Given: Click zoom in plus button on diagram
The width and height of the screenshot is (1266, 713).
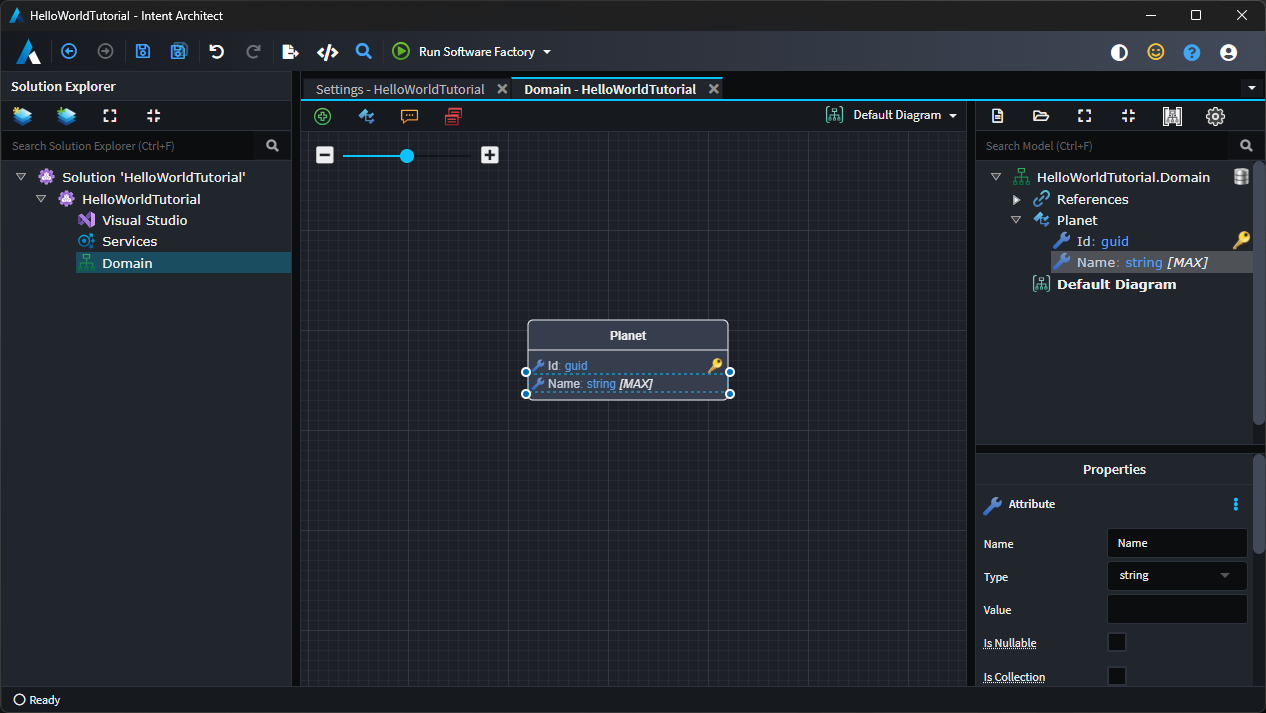Looking at the screenshot, I should point(489,155).
